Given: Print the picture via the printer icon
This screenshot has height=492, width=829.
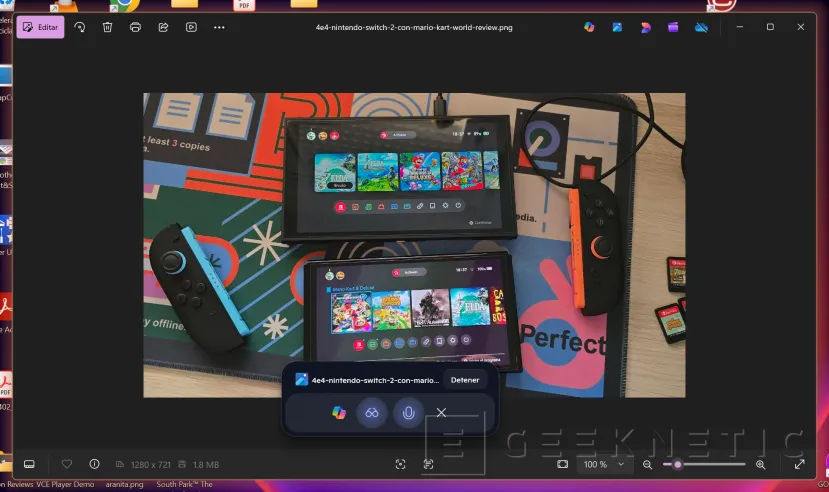Looking at the screenshot, I should pyautogui.click(x=135, y=27).
